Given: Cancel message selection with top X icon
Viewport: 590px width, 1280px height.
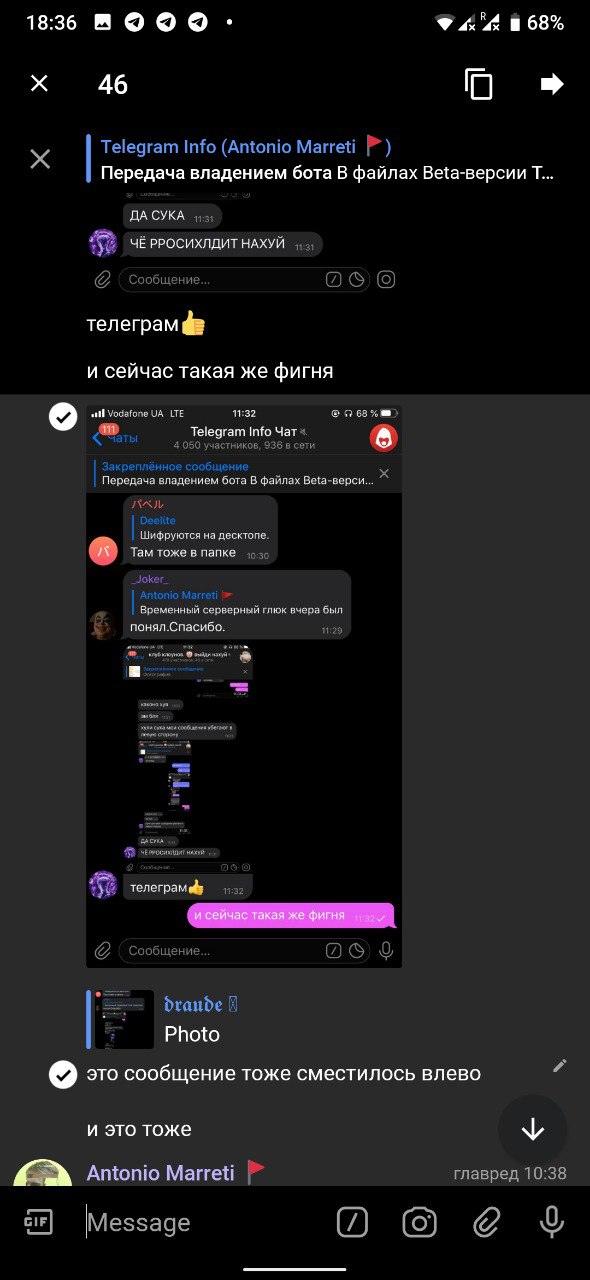Looking at the screenshot, I should (x=39, y=84).
